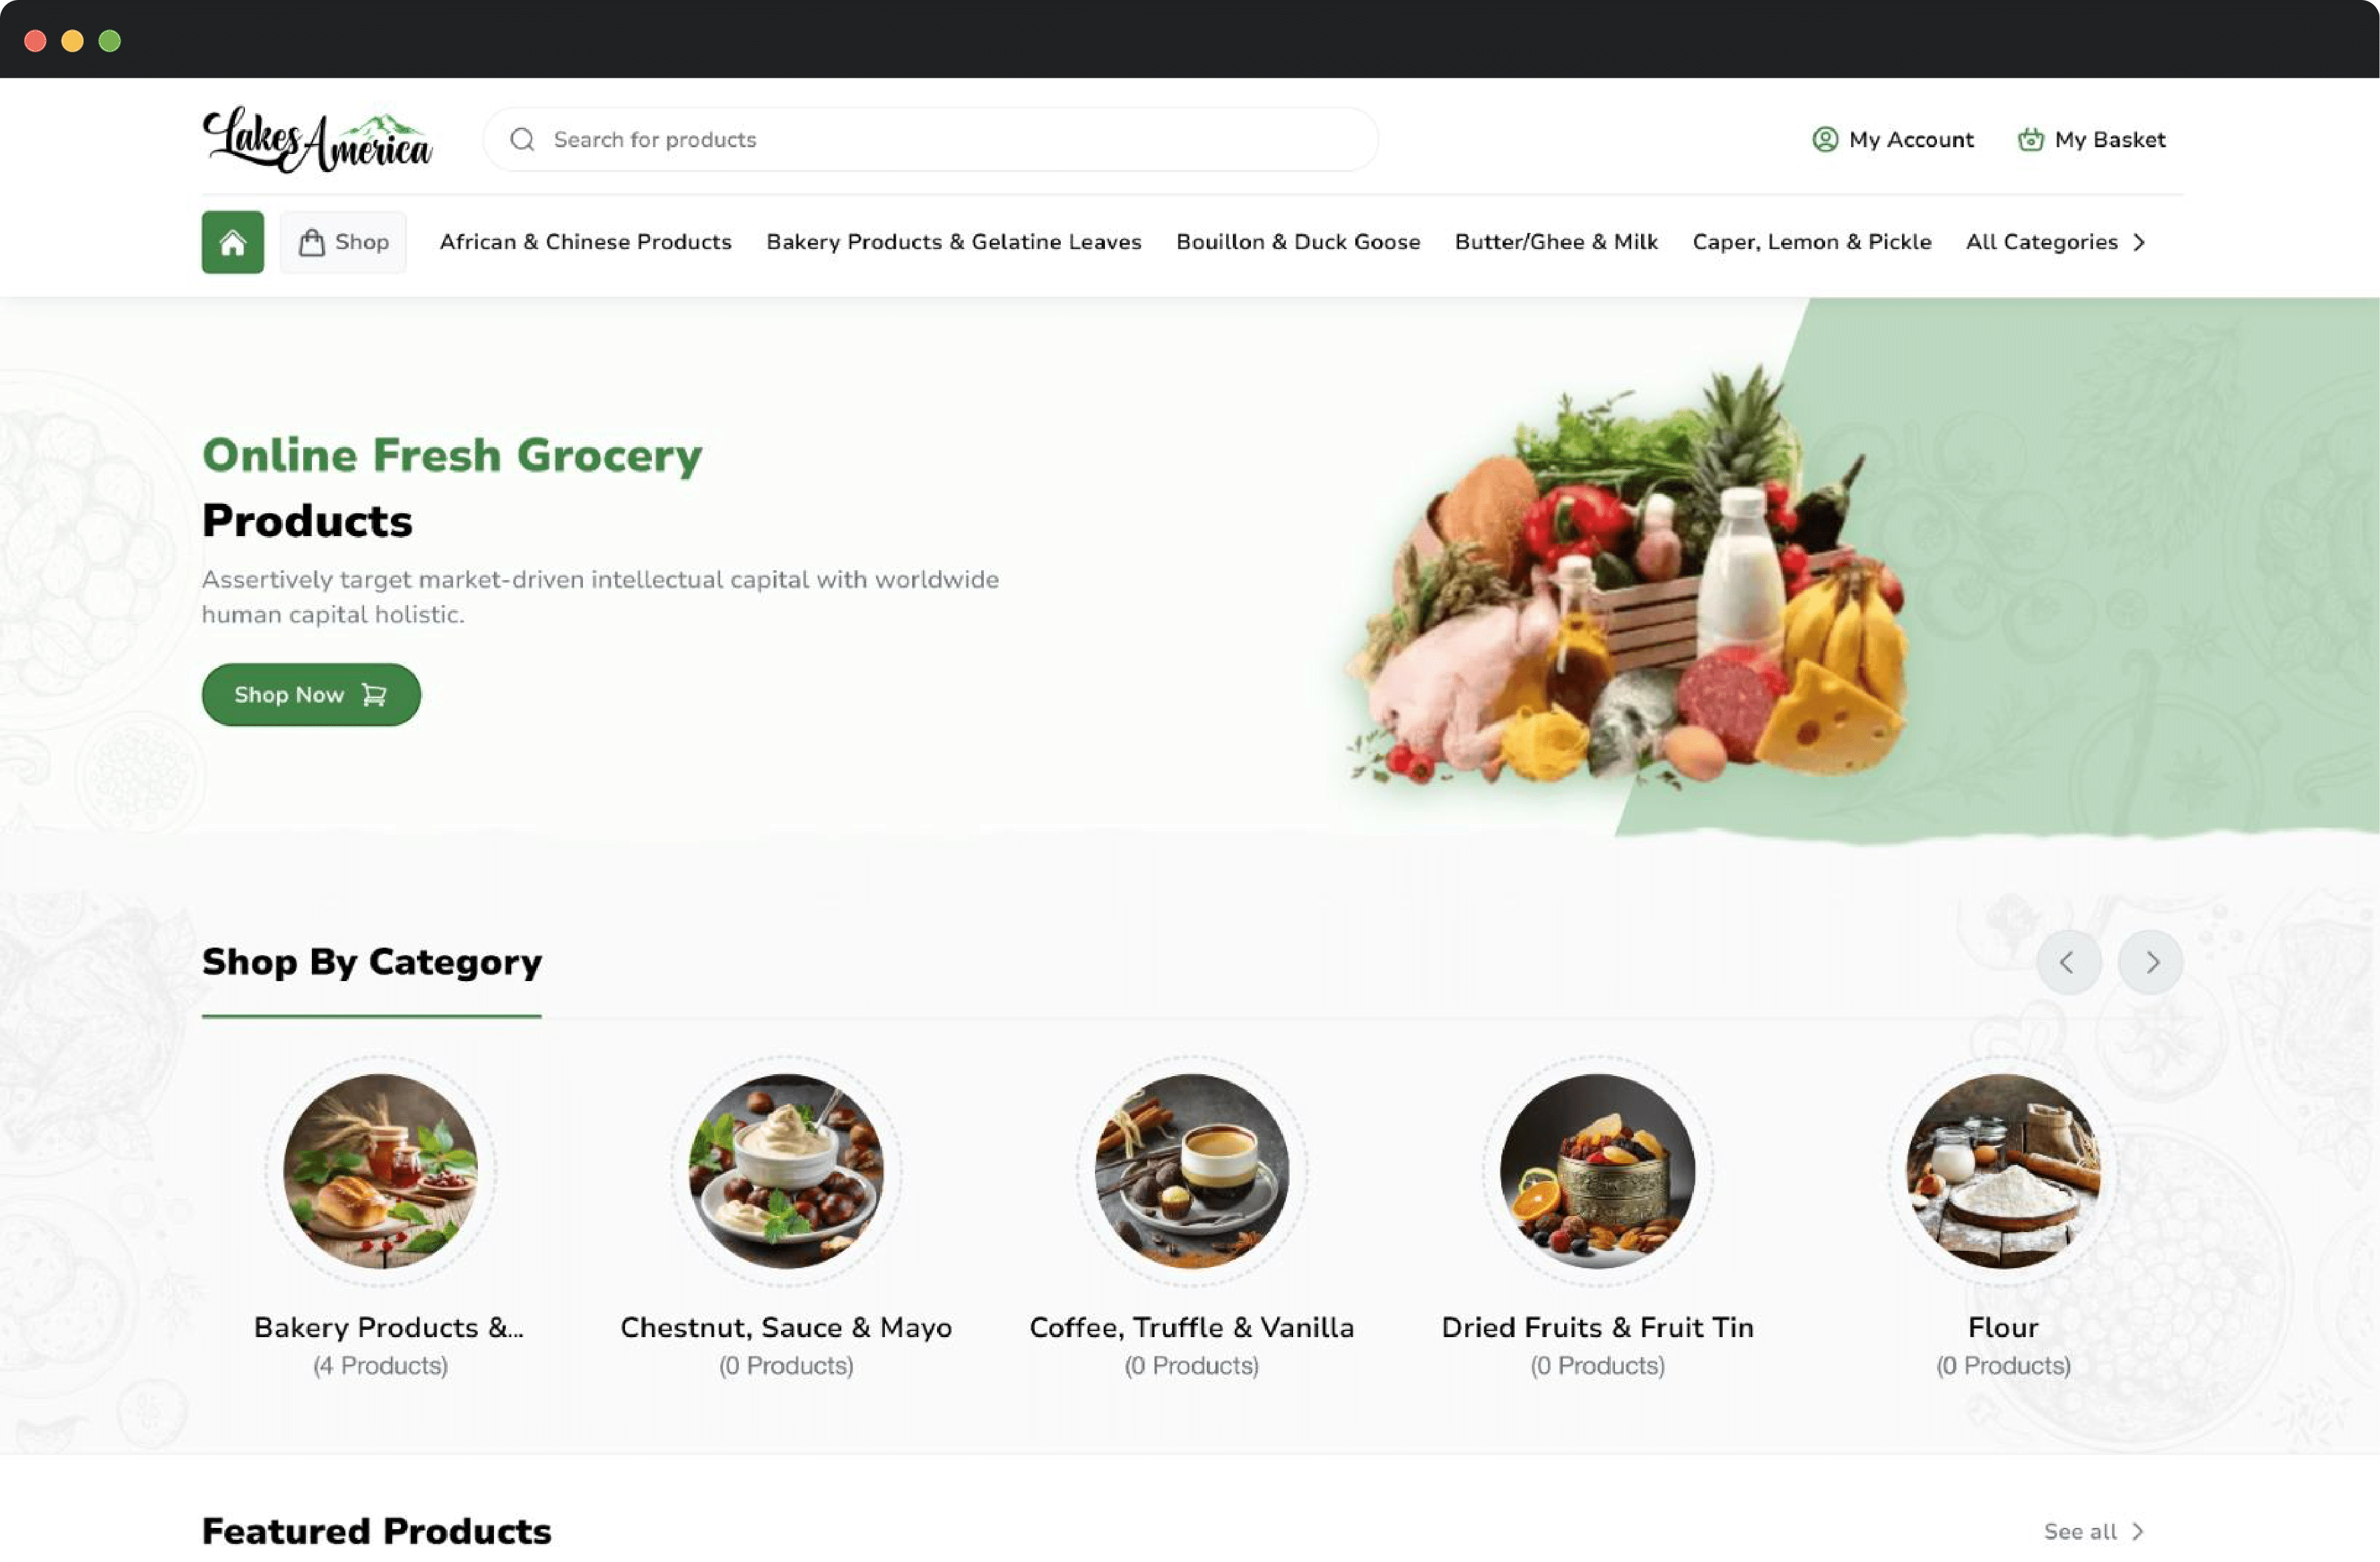Expand the African & Chinese Products menu
The image size is (2380, 1562).
[x=584, y=240]
